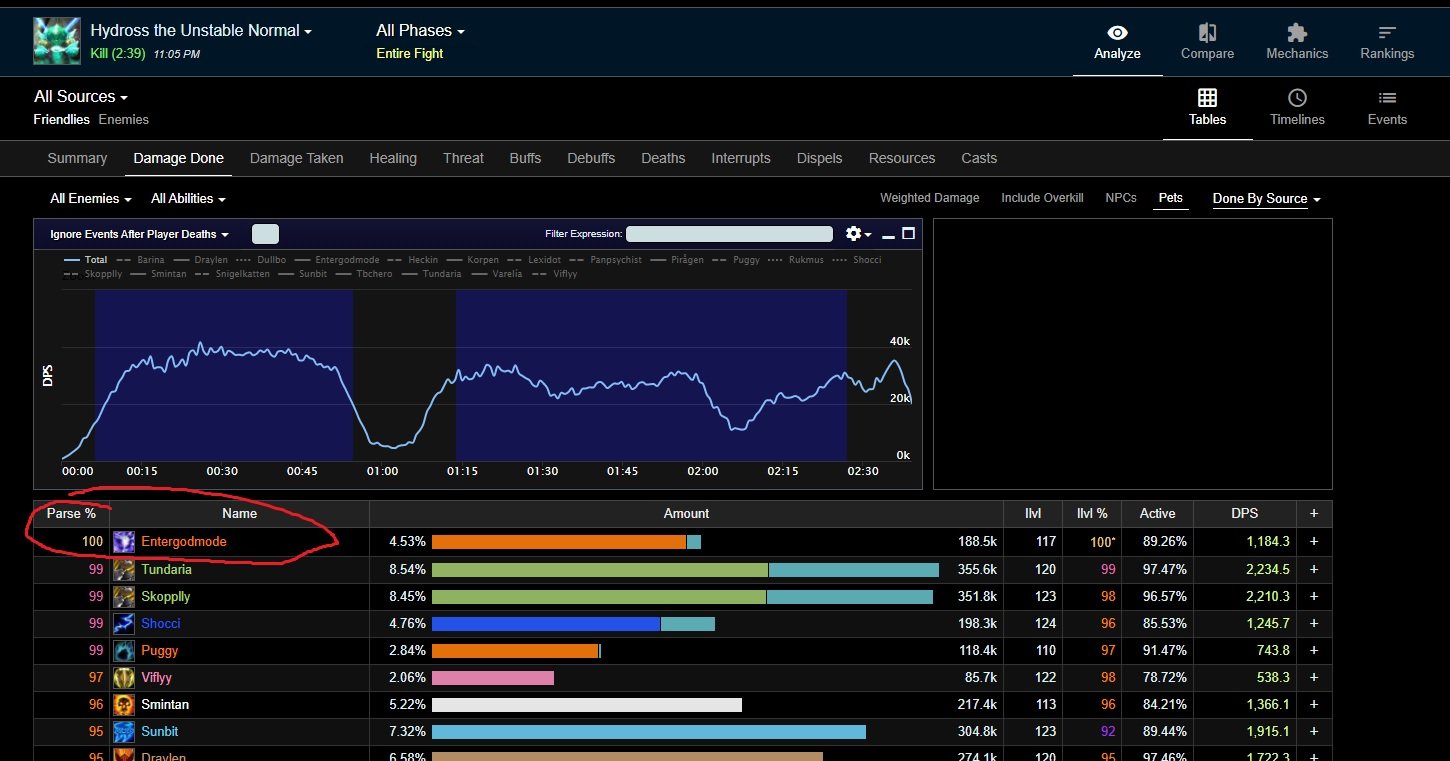Open the Damage Taken tab
The width and height of the screenshot is (1450, 761).
click(296, 158)
